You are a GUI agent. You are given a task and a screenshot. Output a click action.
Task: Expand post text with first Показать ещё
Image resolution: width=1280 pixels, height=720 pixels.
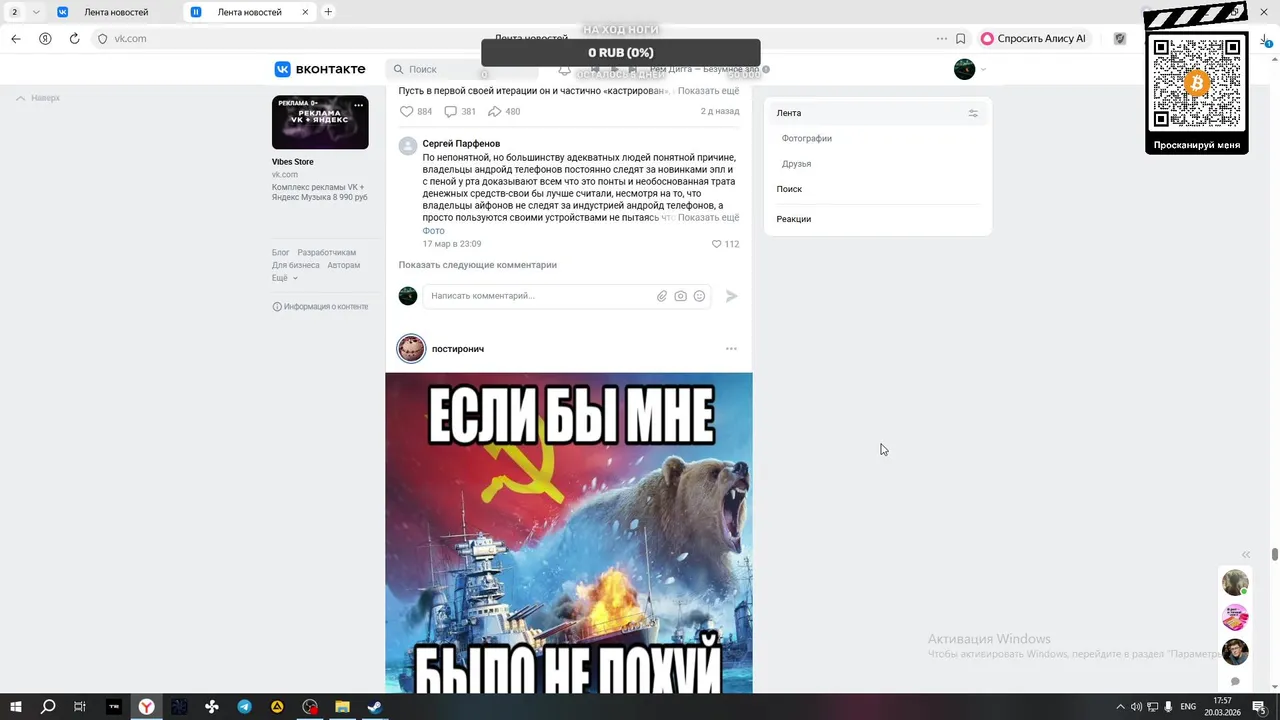[708, 91]
